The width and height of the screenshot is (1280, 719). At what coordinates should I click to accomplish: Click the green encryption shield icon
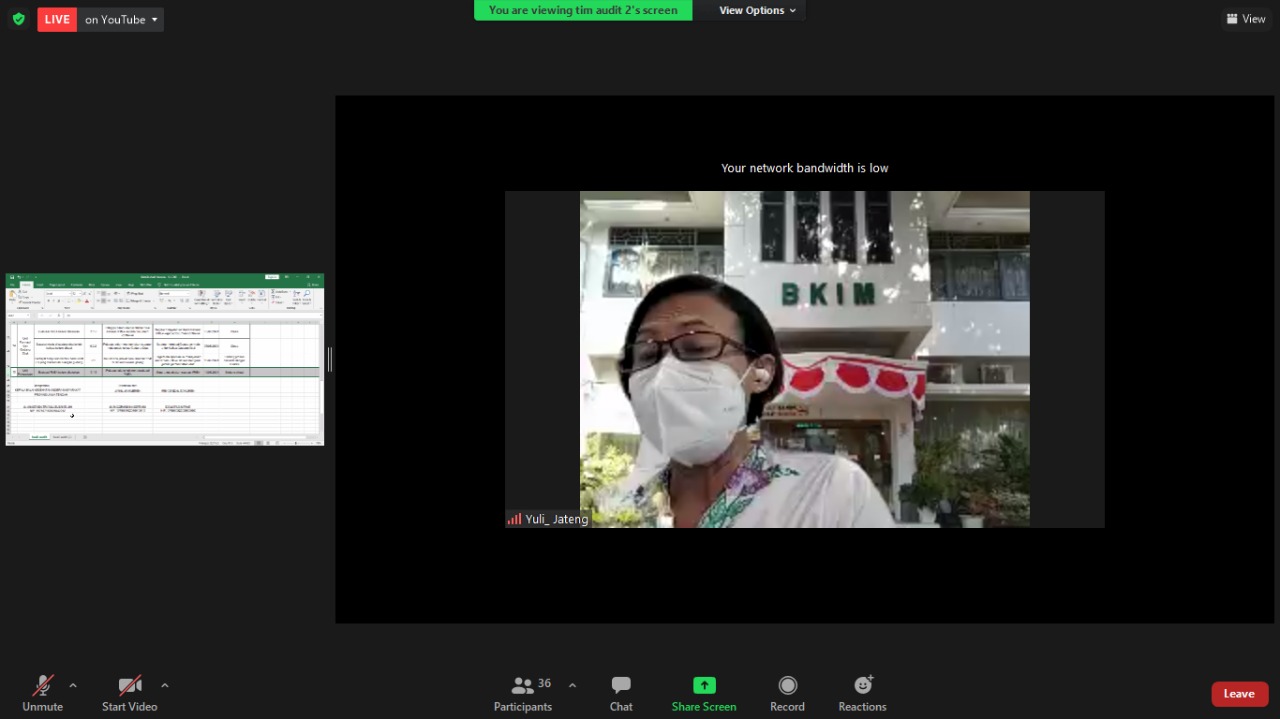(x=18, y=19)
